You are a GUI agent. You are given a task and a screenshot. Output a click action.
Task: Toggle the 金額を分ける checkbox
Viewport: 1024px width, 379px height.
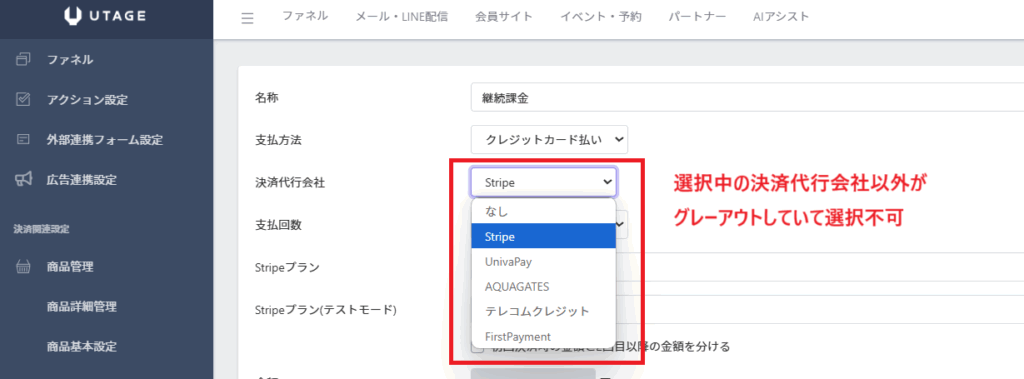(478, 347)
